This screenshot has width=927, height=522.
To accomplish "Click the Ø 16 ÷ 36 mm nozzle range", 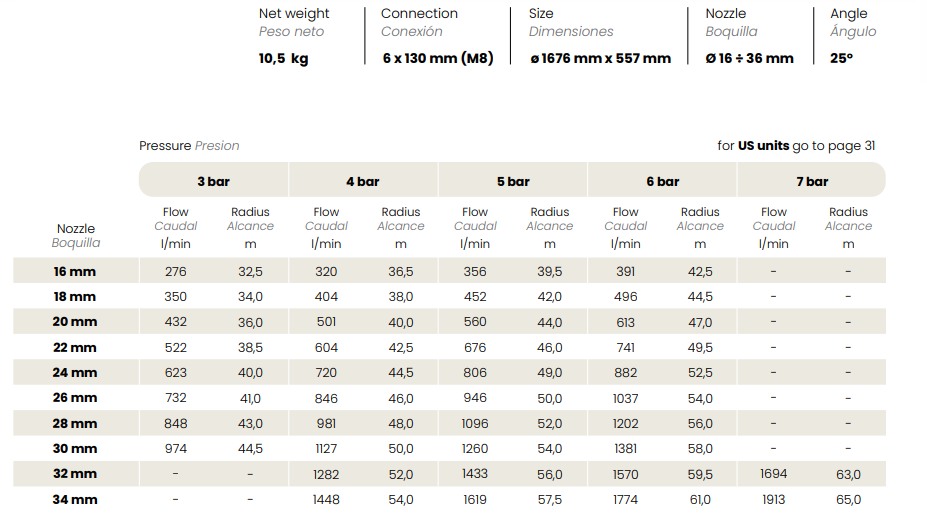I will [x=749, y=58].
